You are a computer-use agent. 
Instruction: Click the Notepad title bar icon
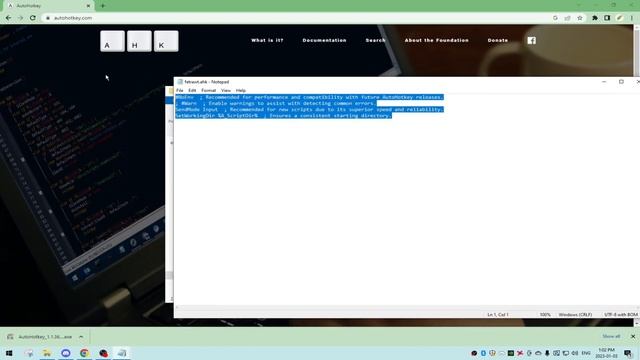[x=180, y=82]
